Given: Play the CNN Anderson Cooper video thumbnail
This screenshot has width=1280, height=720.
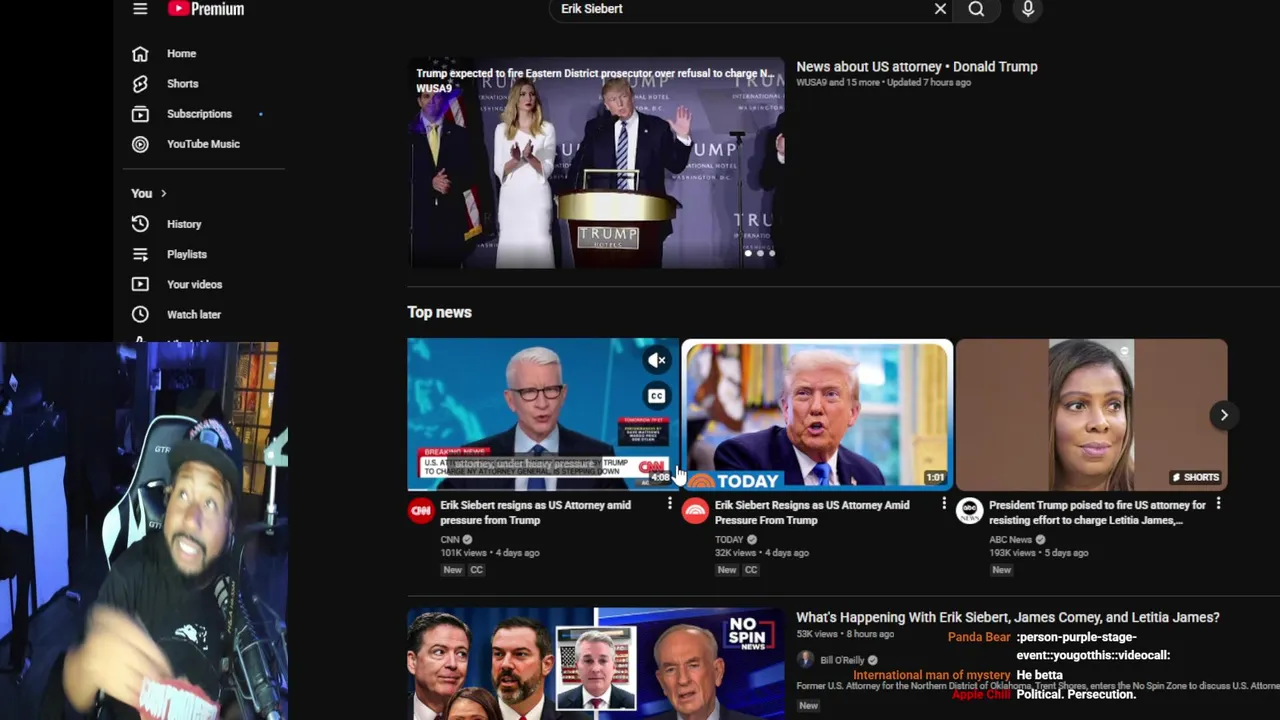Looking at the screenshot, I should coord(541,414).
